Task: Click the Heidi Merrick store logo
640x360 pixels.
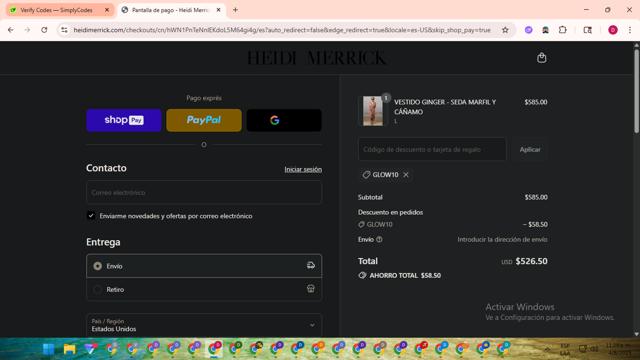Action: point(316,58)
